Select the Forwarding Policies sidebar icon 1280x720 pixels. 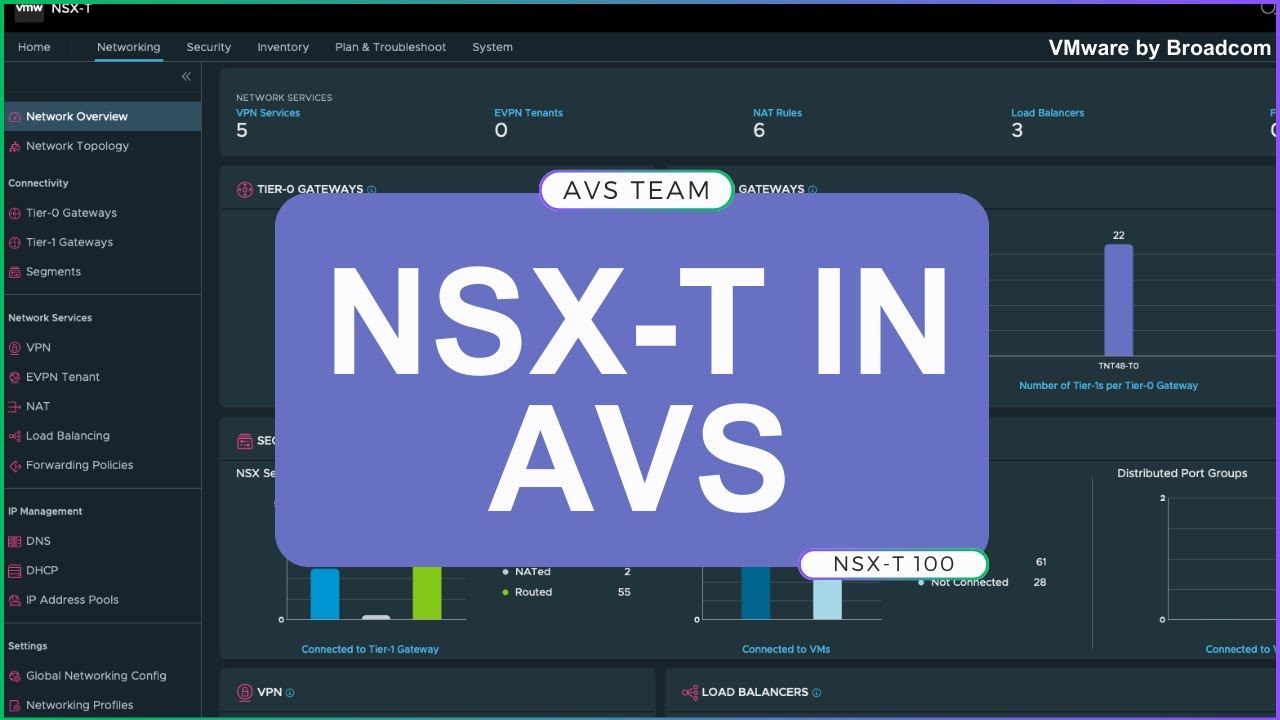pos(15,466)
